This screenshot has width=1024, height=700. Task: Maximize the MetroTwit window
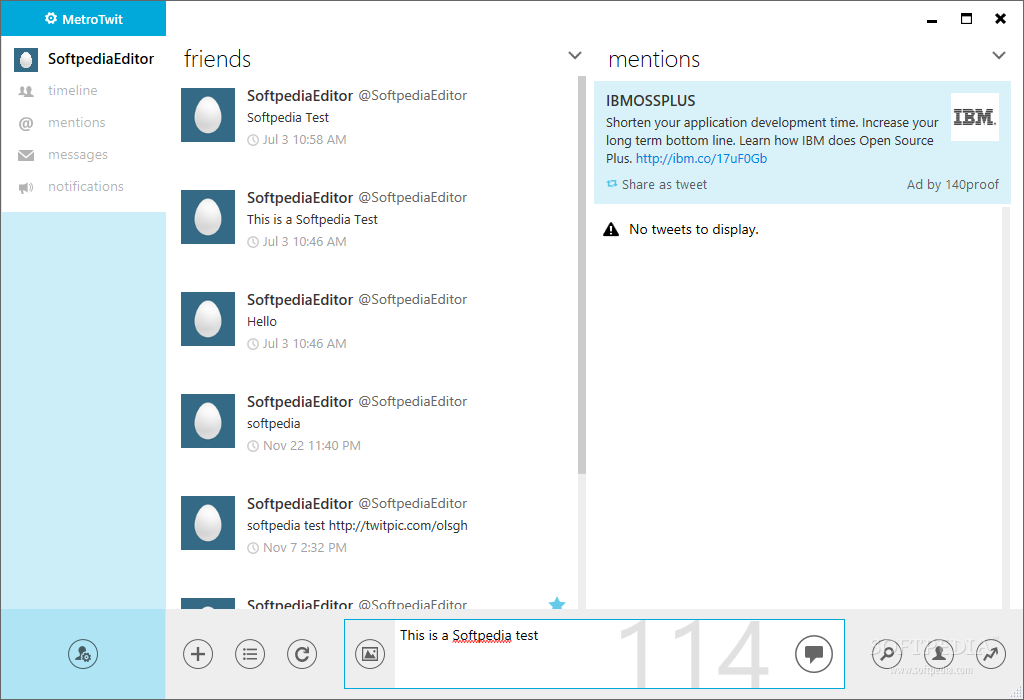click(x=967, y=19)
